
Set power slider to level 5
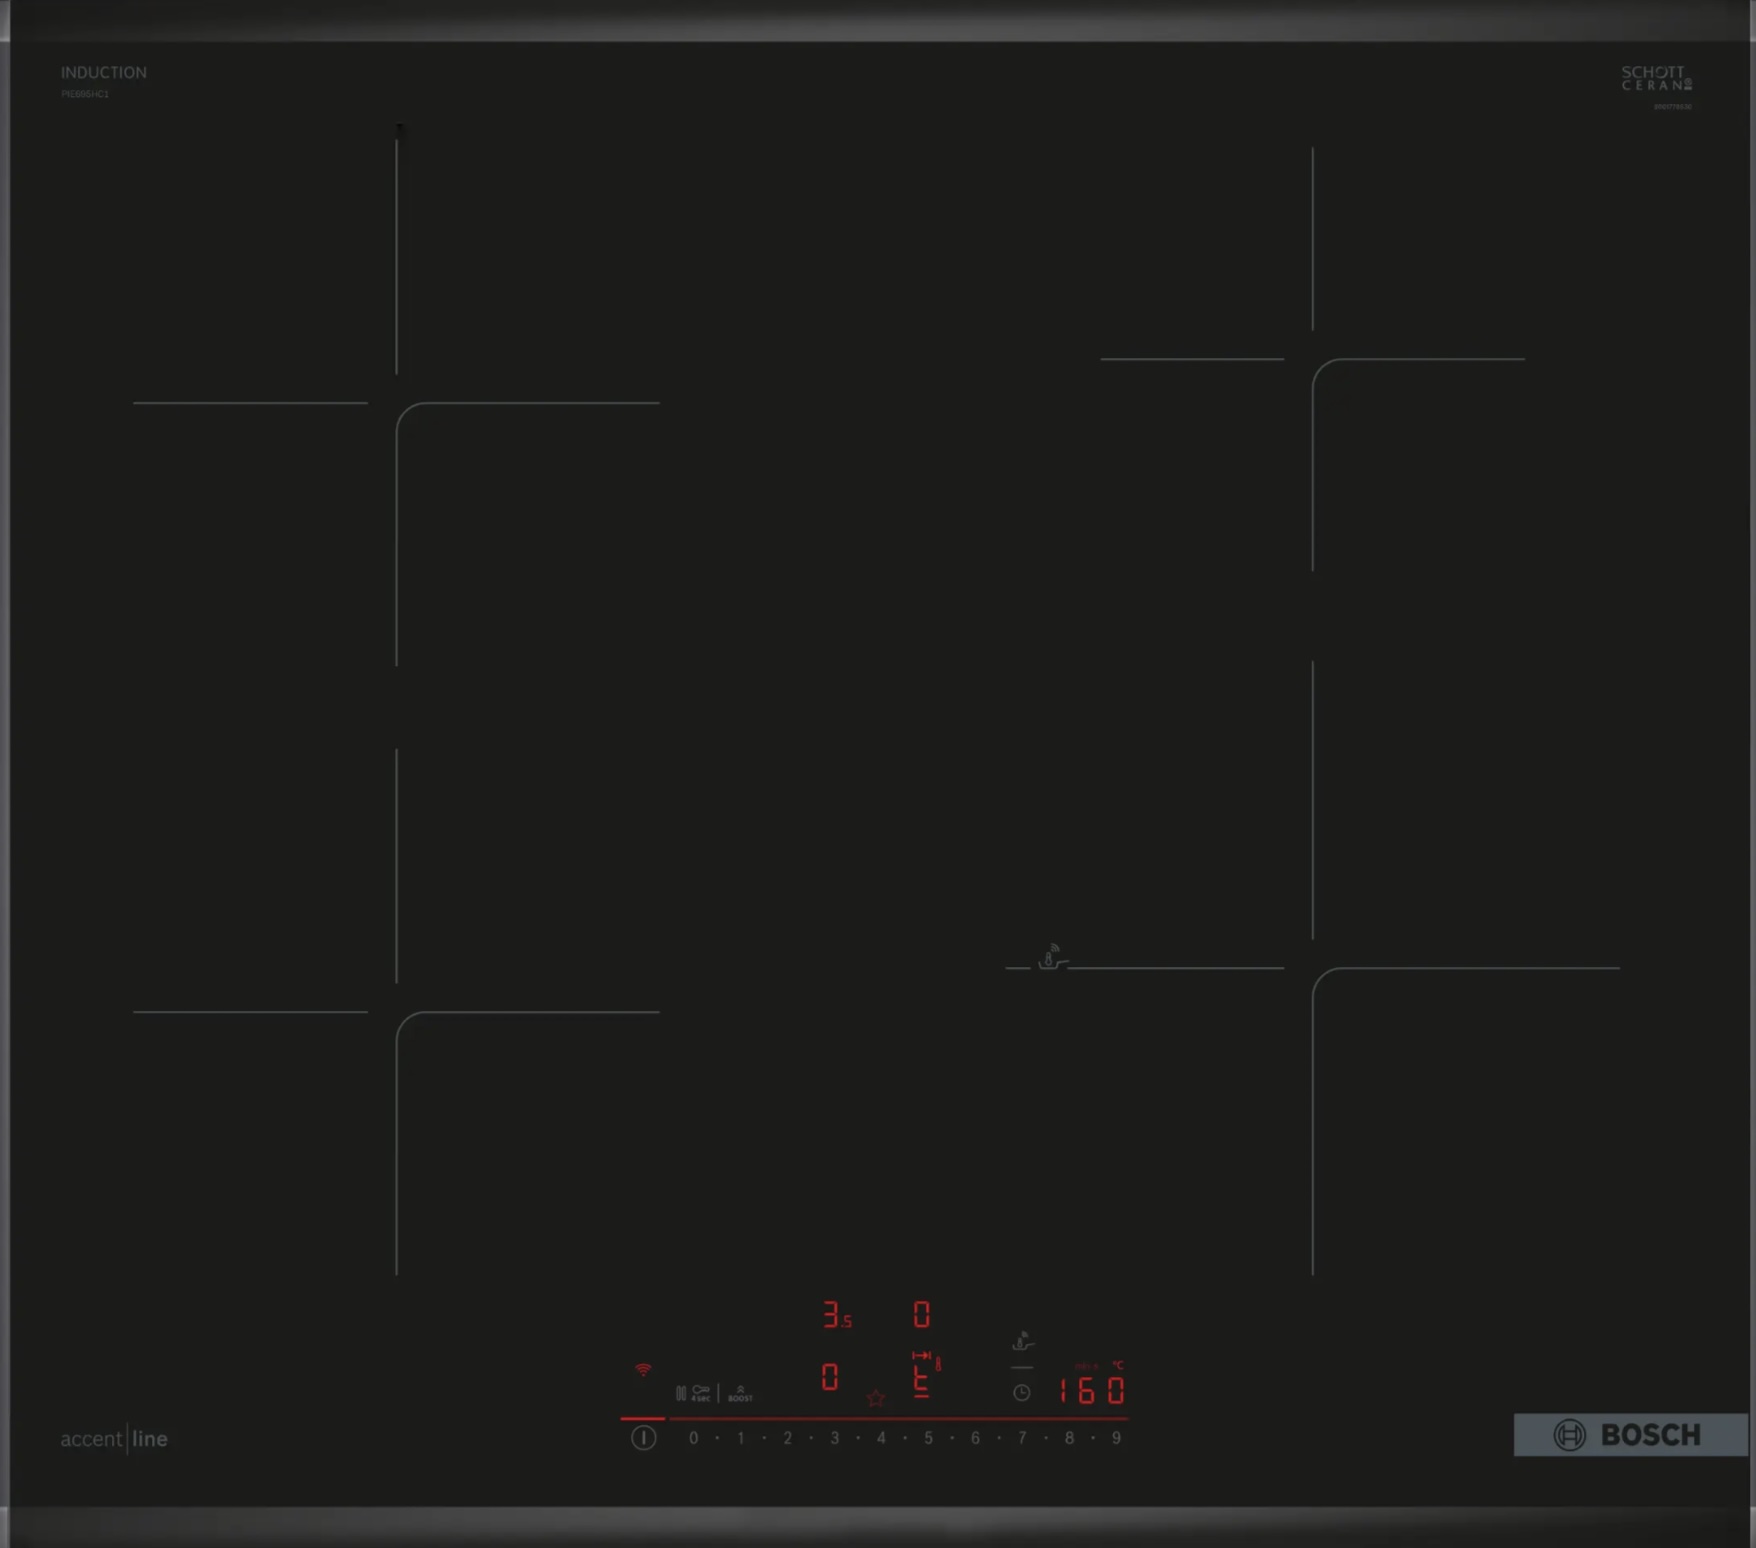point(928,1438)
